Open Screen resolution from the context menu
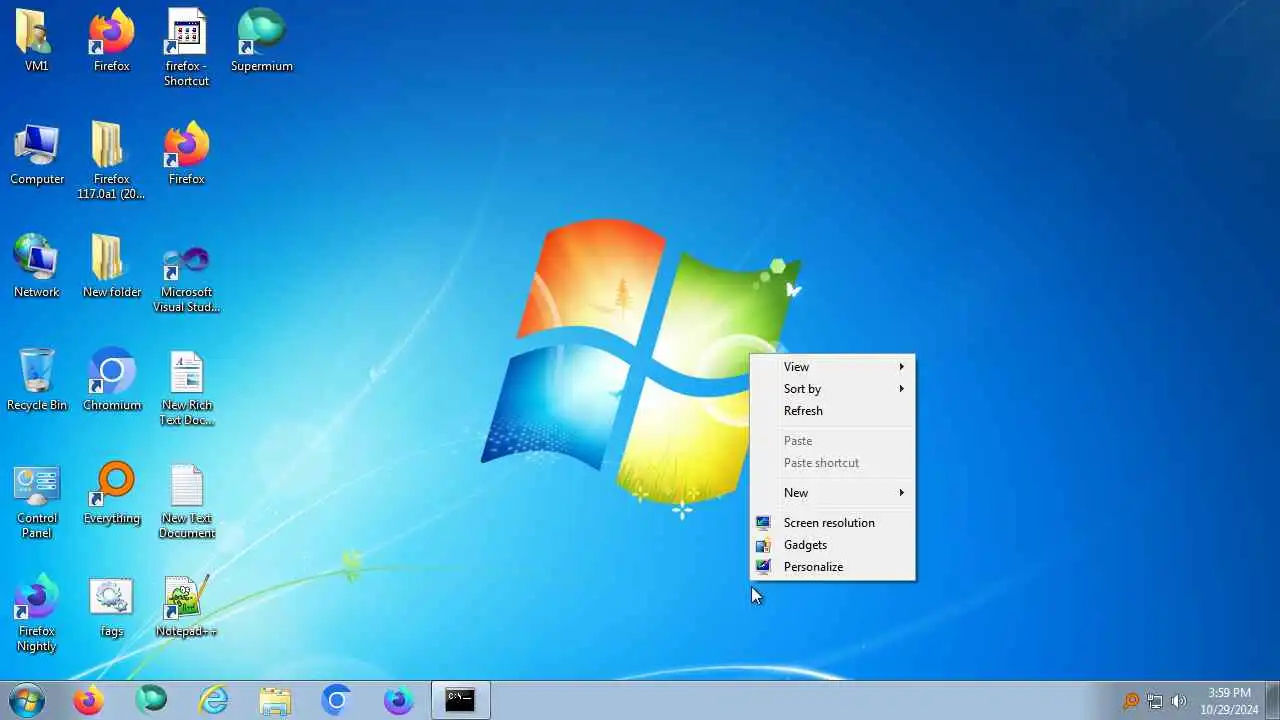This screenshot has height=720, width=1280. pyautogui.click(x=832, y=523)
